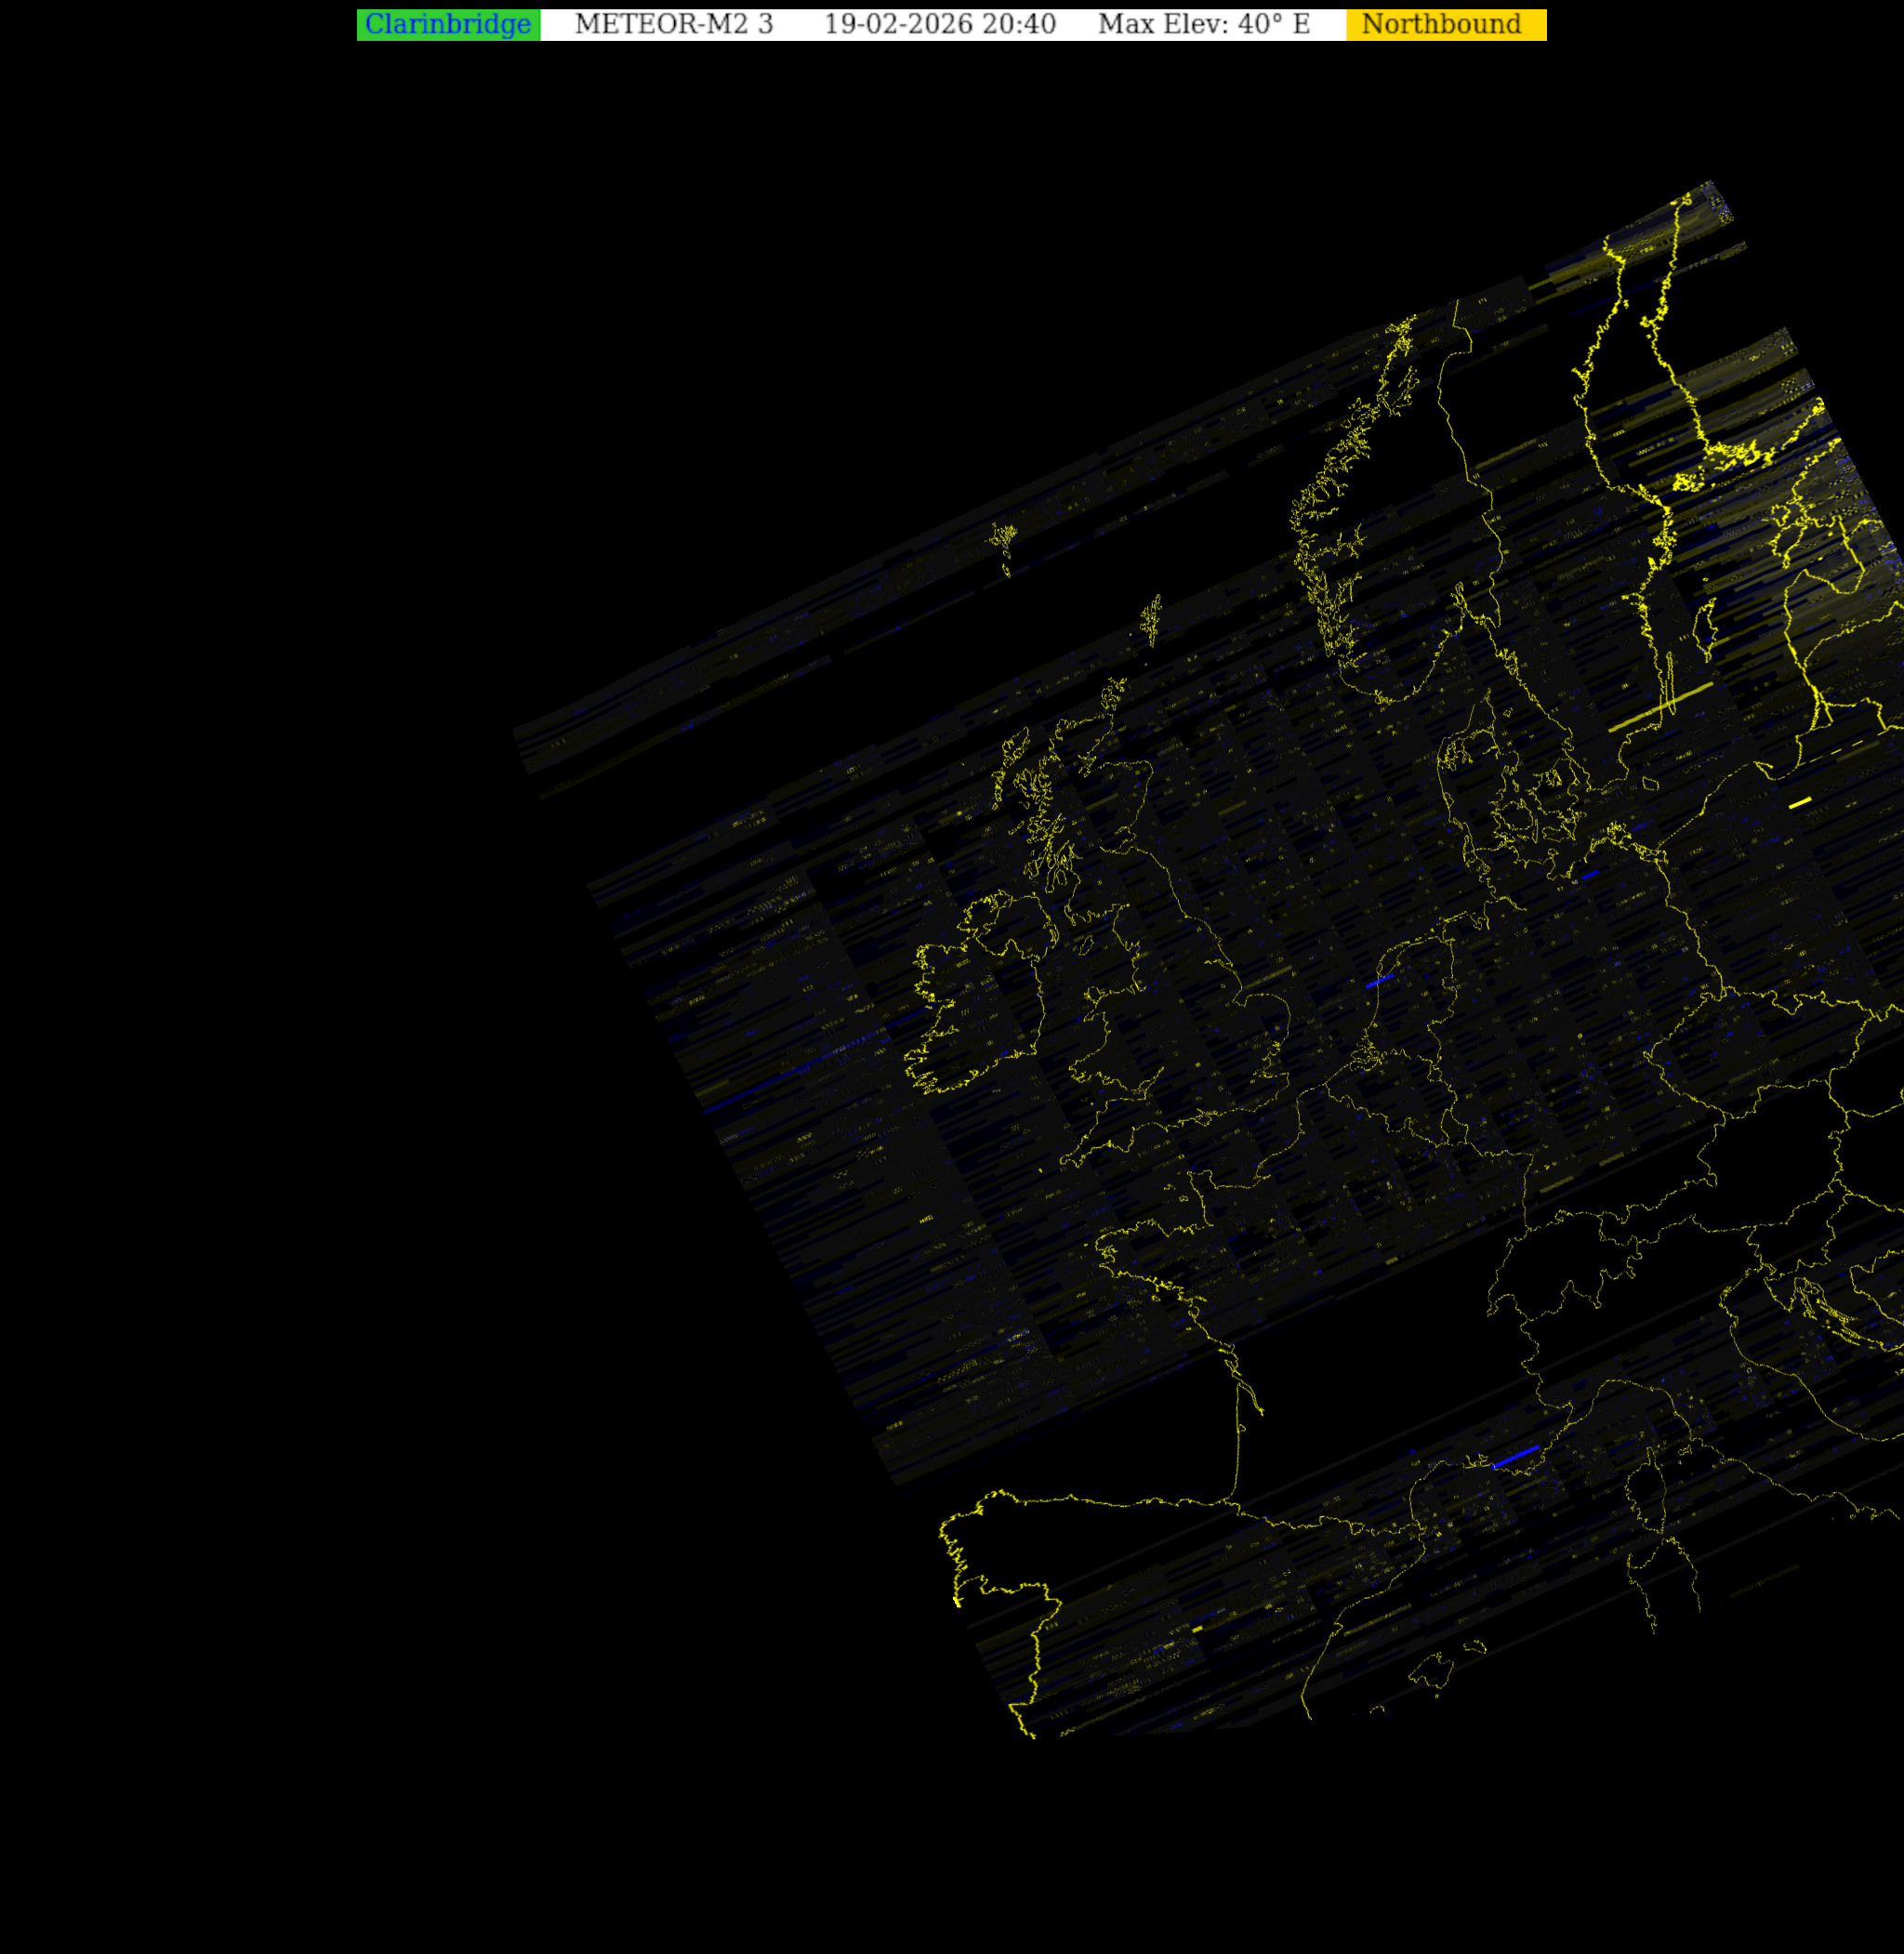Click the yellow Northbound direction label
Viewport: 1904px width, 1954px height.
click(1444, 25)
